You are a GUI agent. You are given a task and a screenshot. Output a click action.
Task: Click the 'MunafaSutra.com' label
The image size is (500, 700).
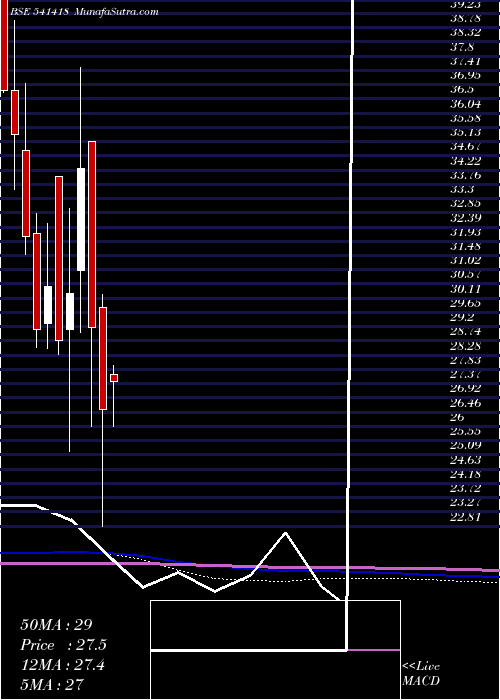point(116,12)
